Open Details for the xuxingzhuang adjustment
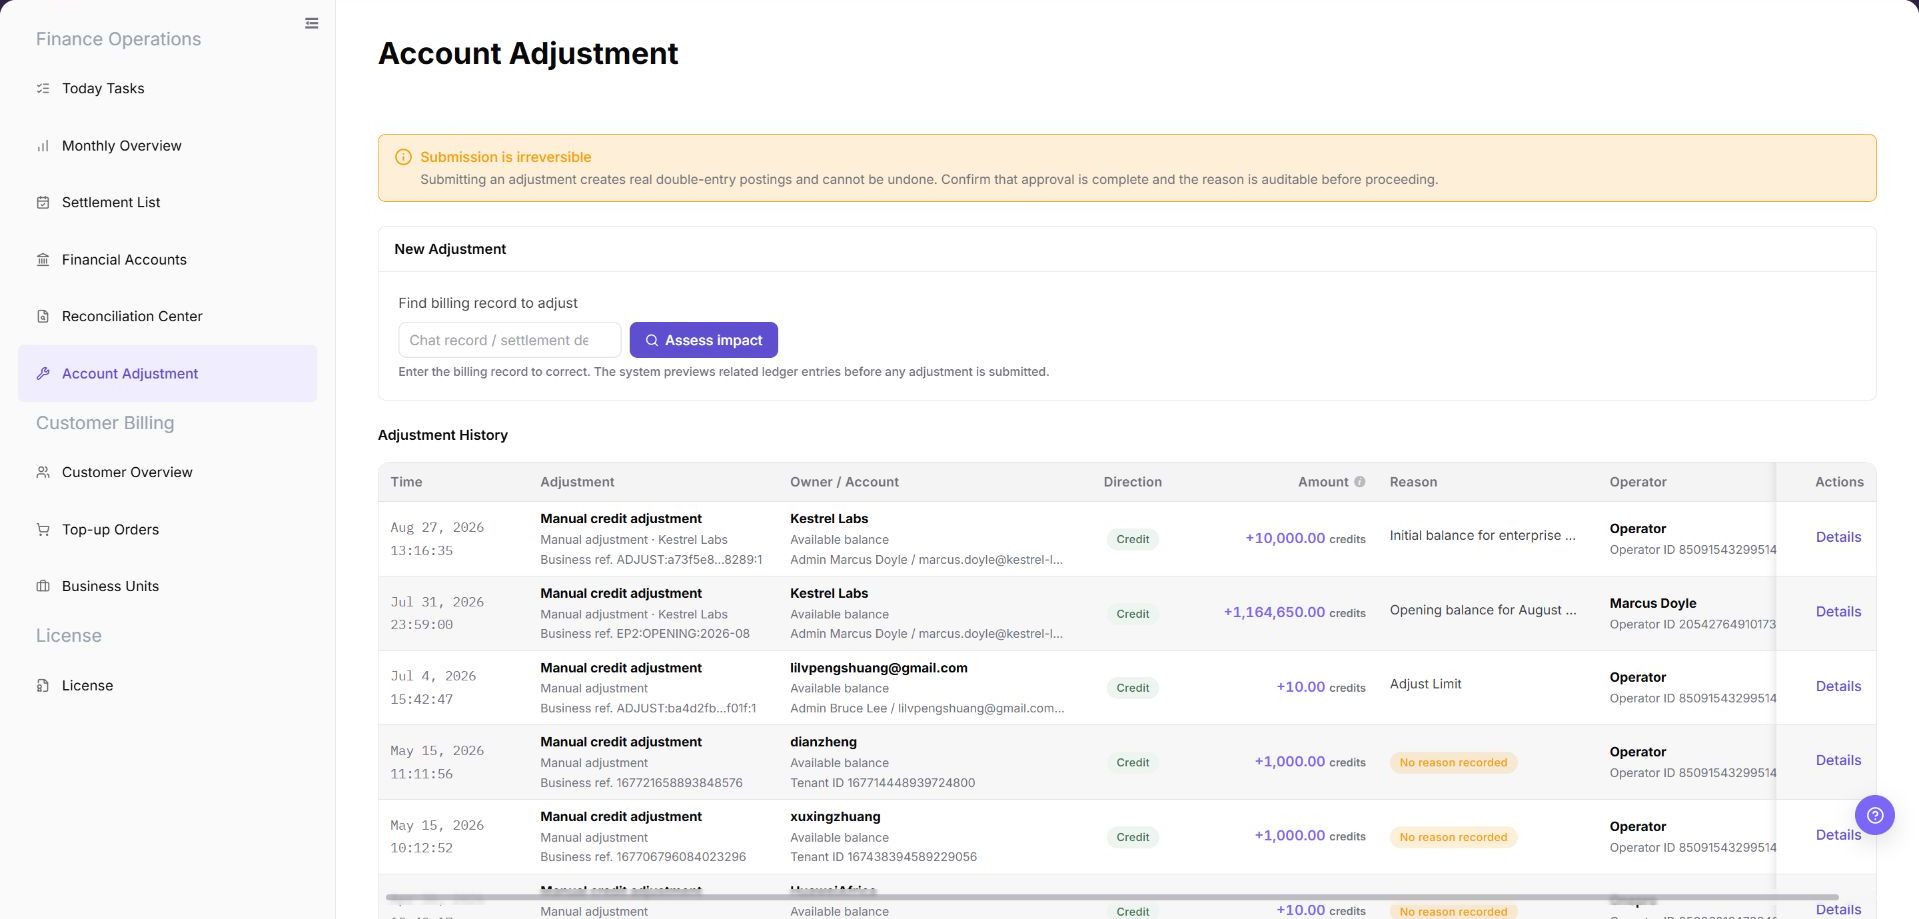Image resolution: width=1919 pixels, height=919 pixels. pos(1838,835)
